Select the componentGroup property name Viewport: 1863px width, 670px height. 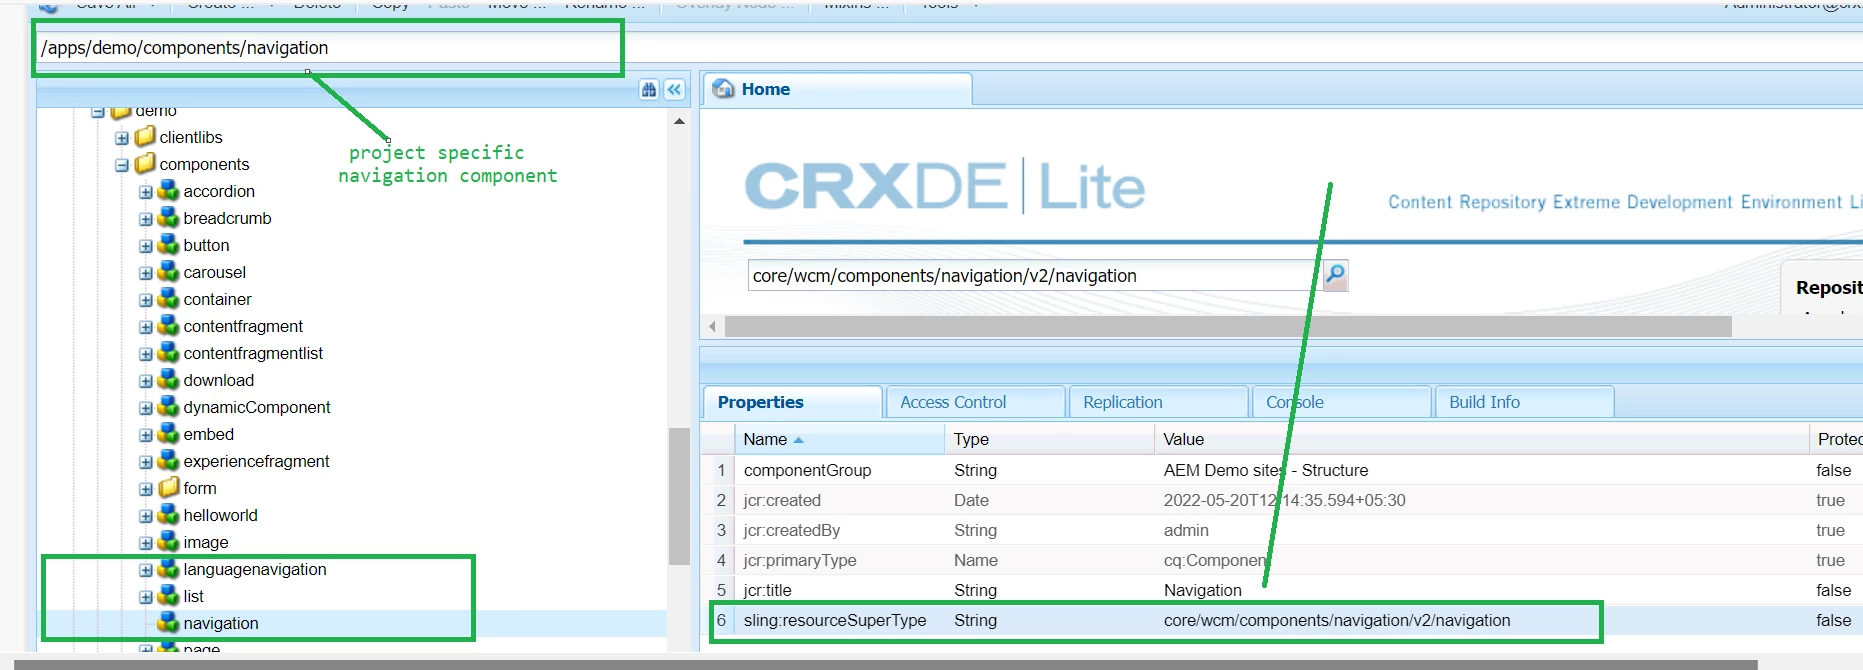pyautogui.click(x=807, y=470)
